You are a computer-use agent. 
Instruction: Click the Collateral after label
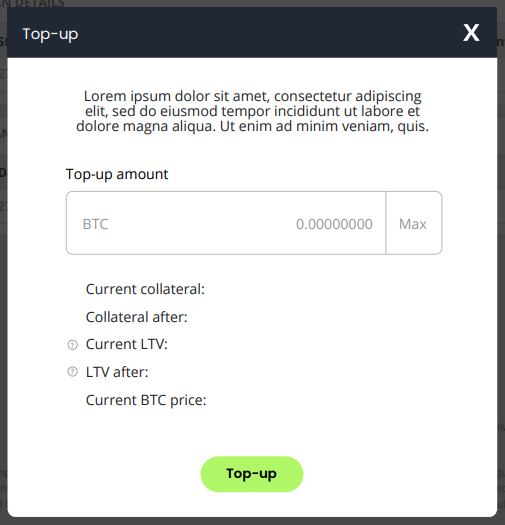tap(137, 317)
